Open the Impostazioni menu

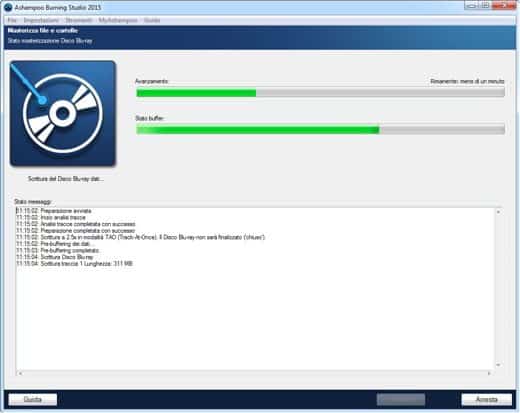pos(41,20)
